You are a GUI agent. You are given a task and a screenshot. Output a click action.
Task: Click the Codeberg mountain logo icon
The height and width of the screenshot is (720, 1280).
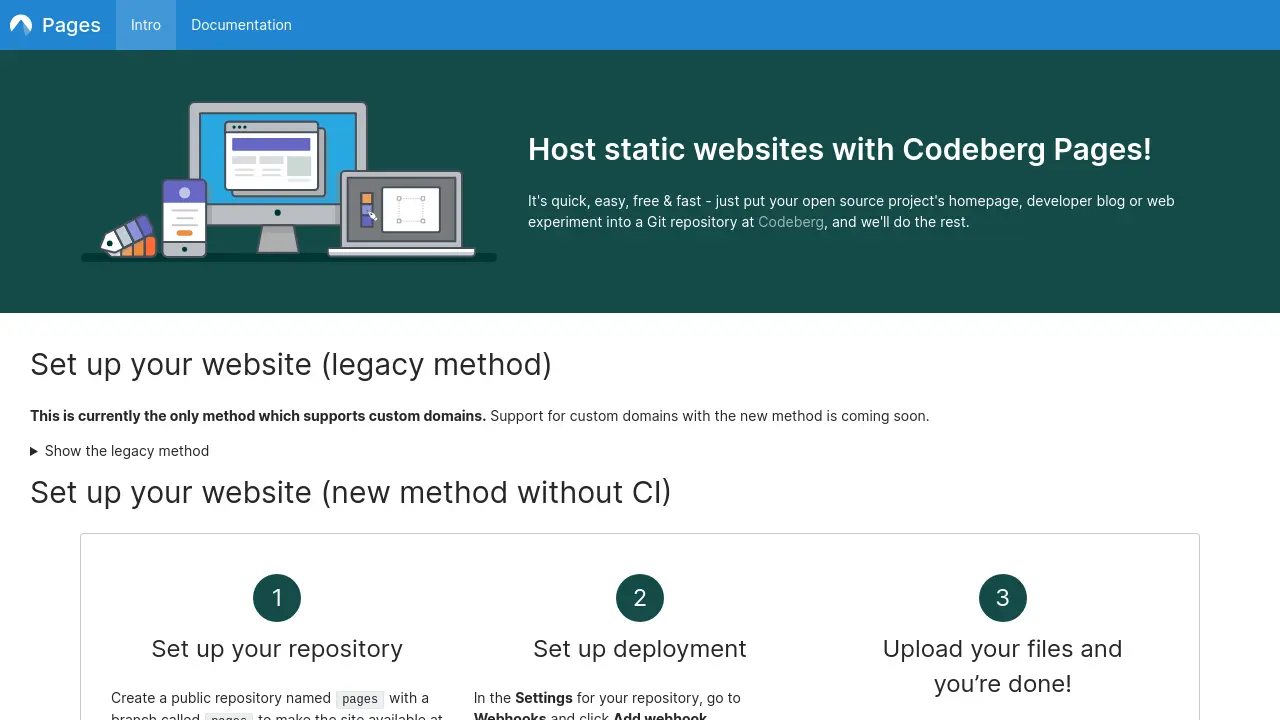click(21, 25)
